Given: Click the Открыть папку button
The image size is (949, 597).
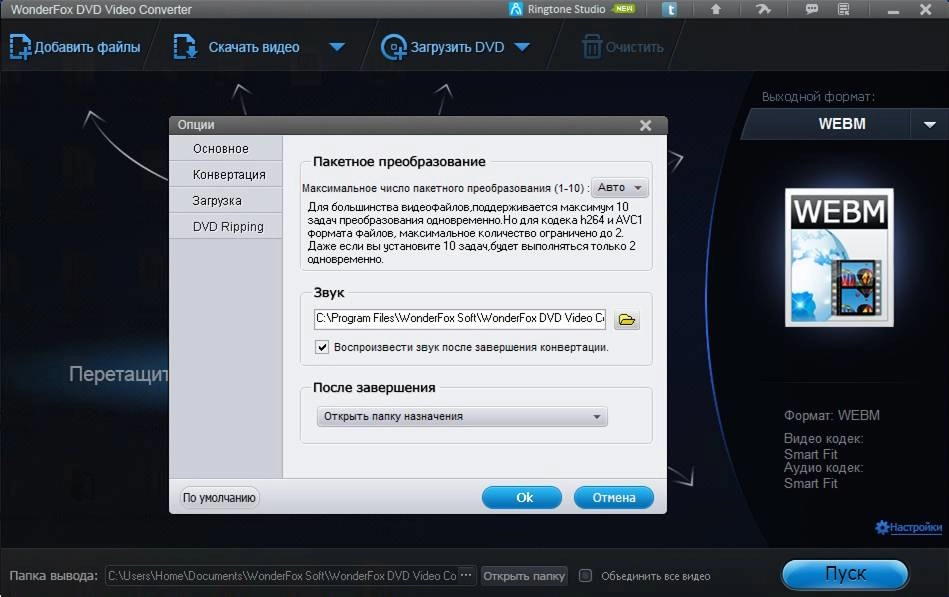Looking at the screenshot, I should 524,576.
